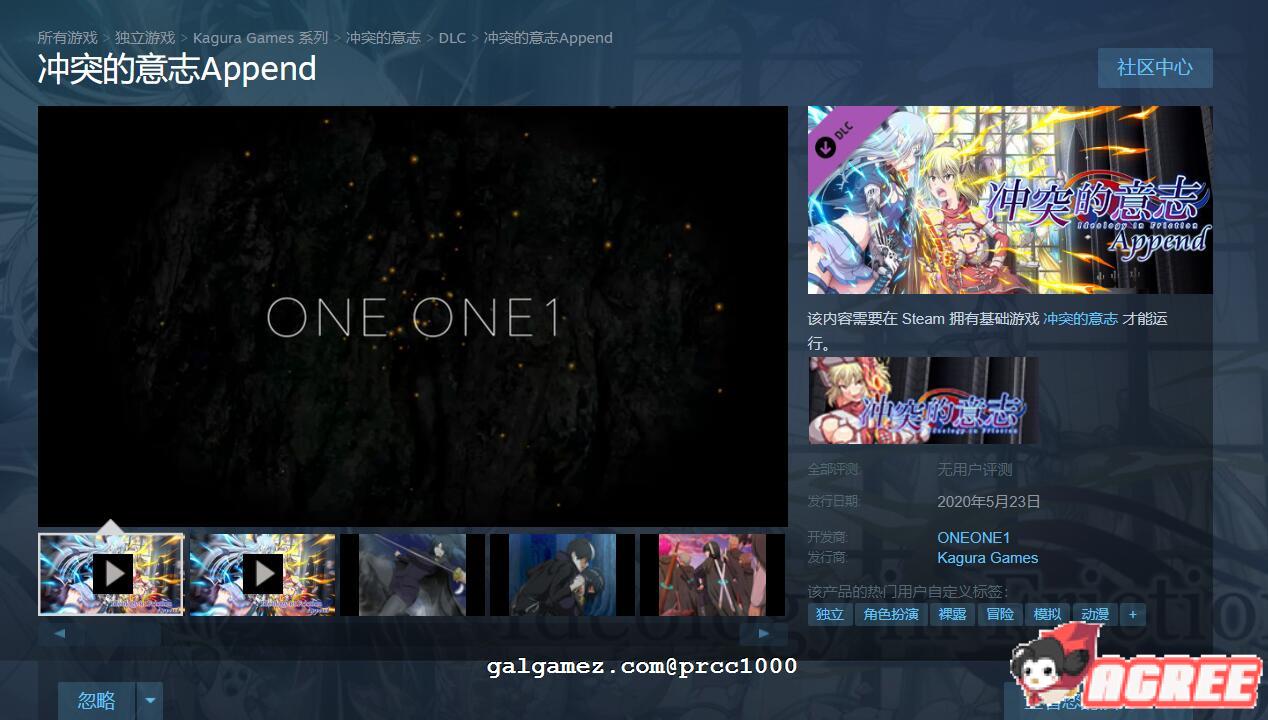Open the 社区中心 community hub
The width and height of the screenshot is (1268, 720).
1154,68
